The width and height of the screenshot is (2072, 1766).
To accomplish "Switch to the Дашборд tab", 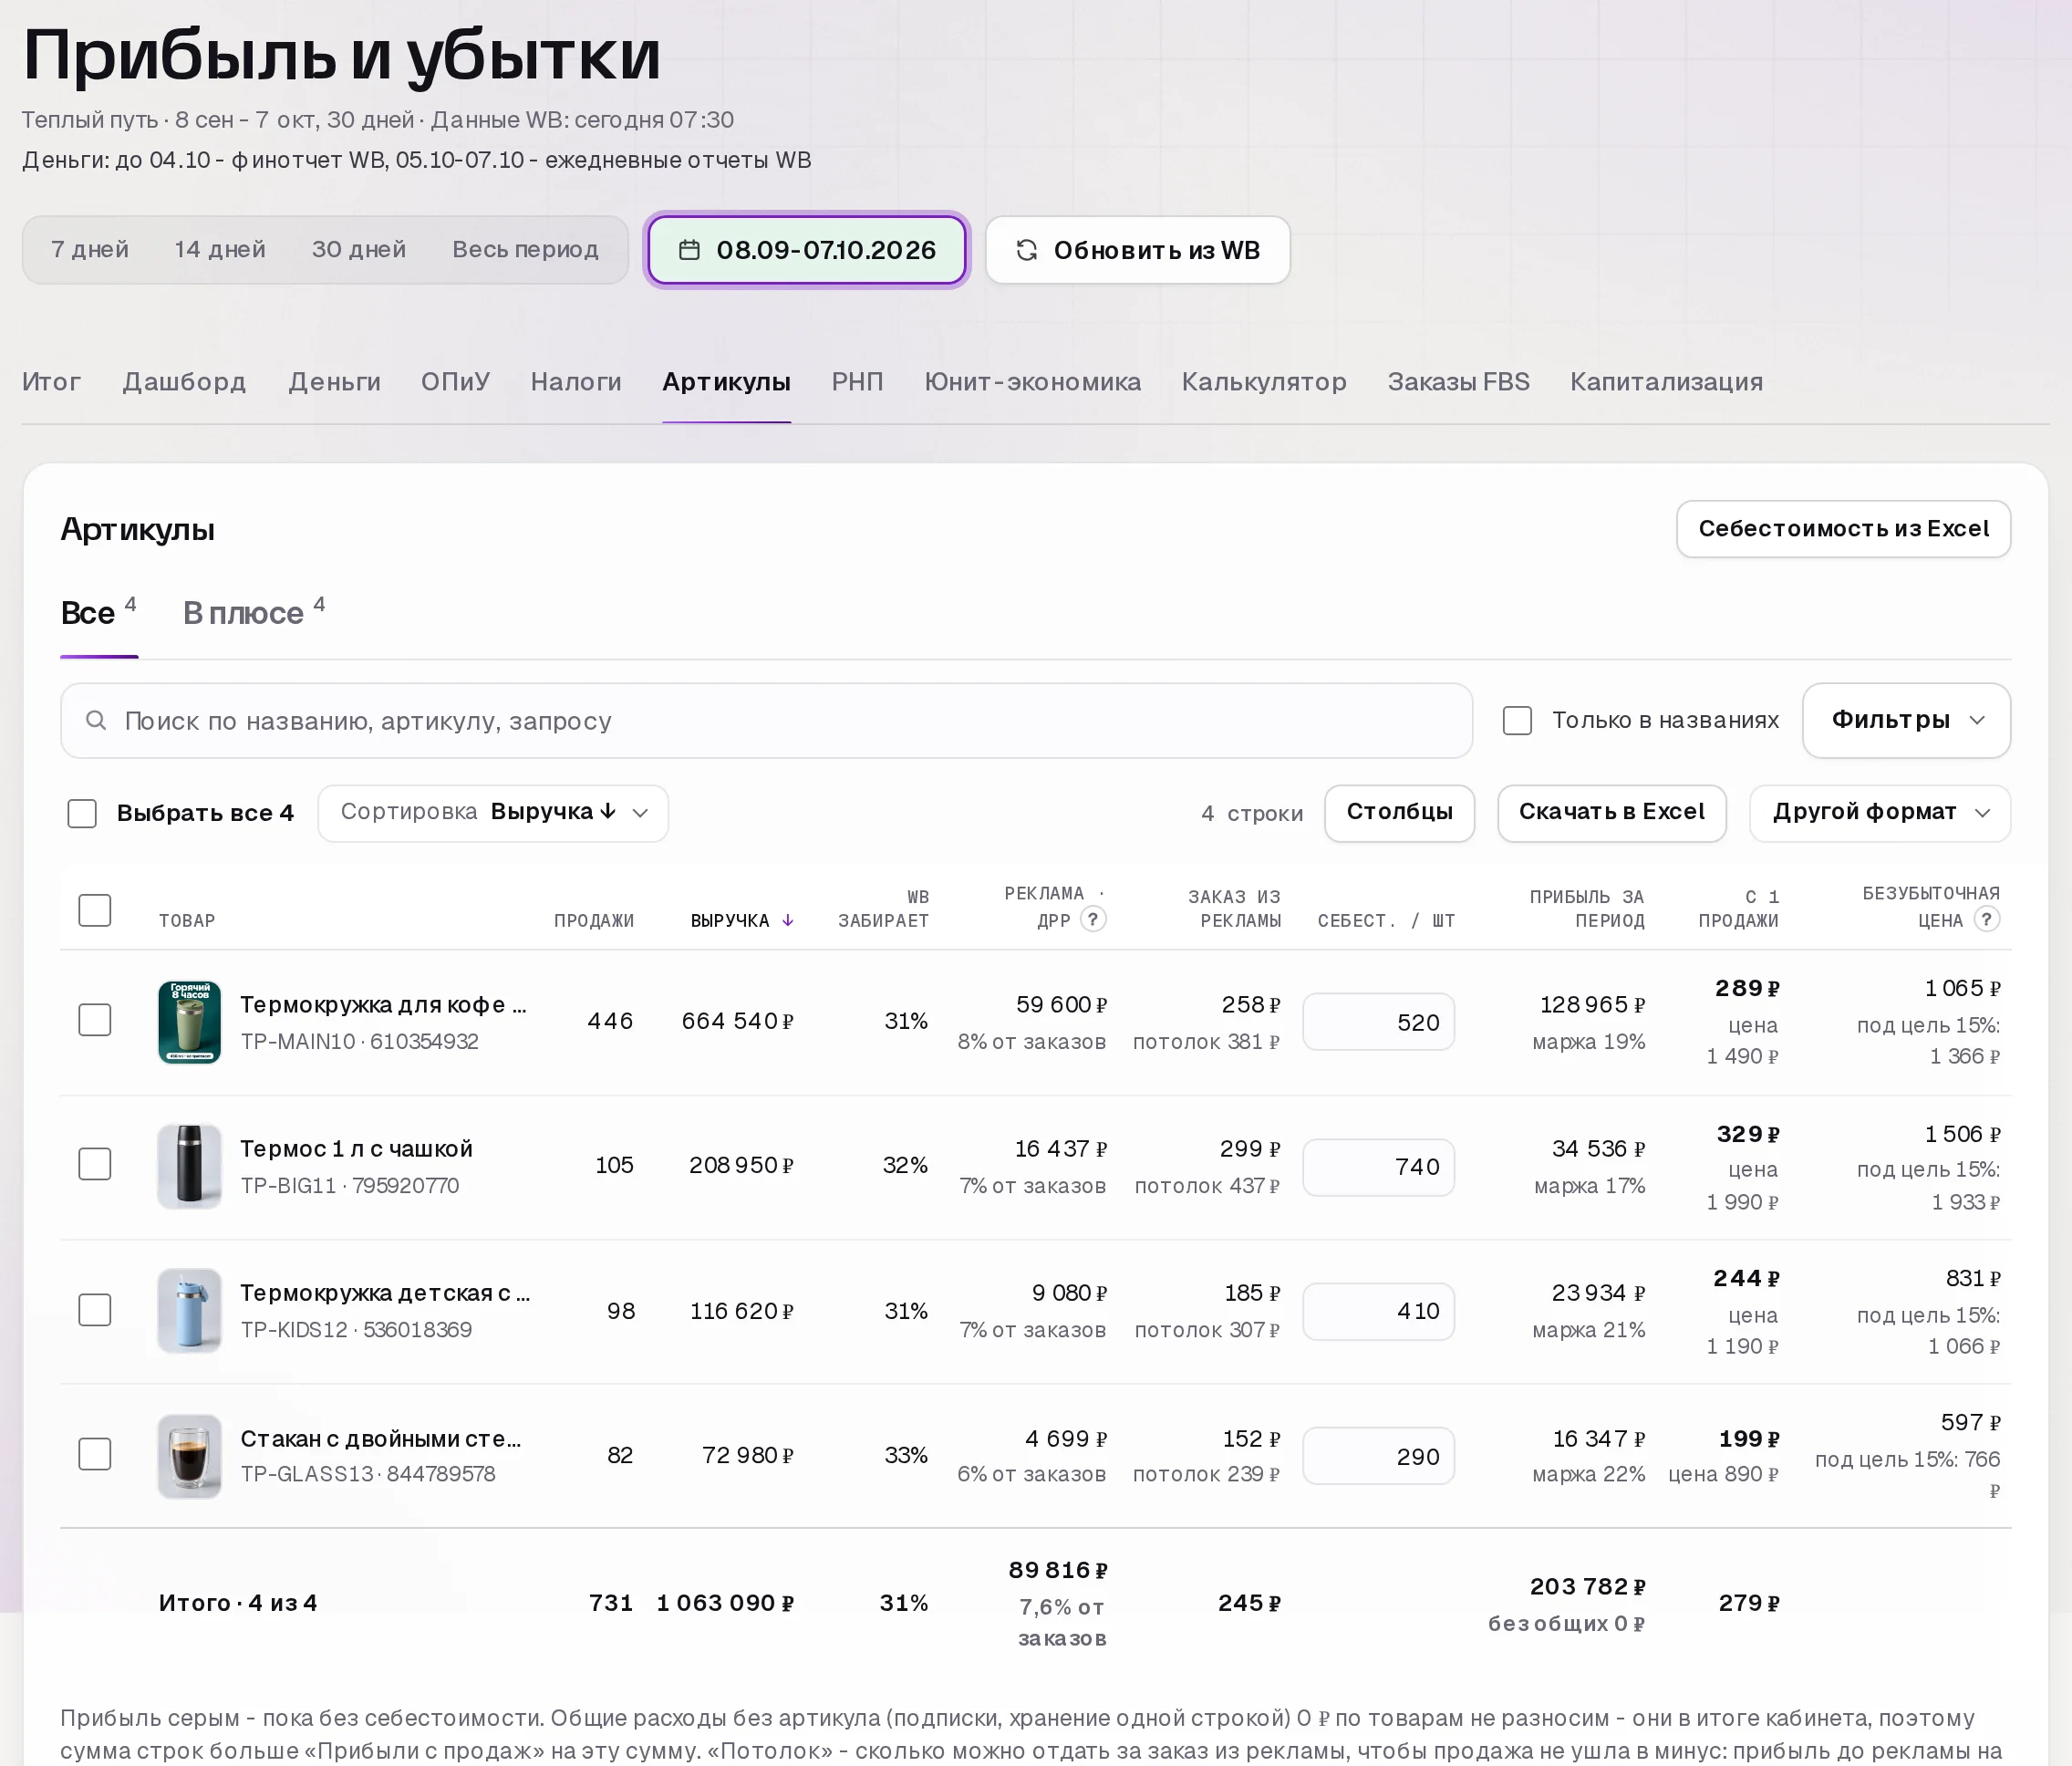I will (x=184, y=382).
